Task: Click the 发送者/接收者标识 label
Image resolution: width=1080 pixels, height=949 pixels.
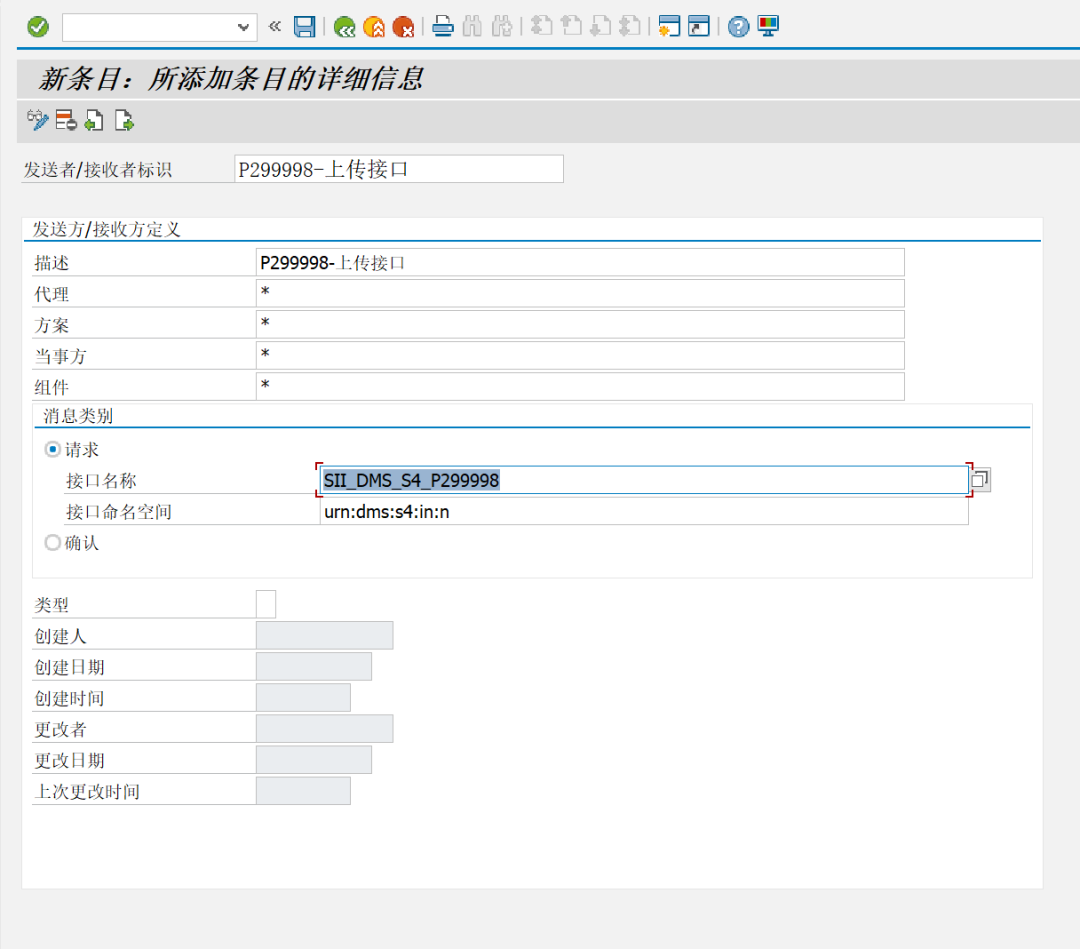Action: click(x=98, y=169)
